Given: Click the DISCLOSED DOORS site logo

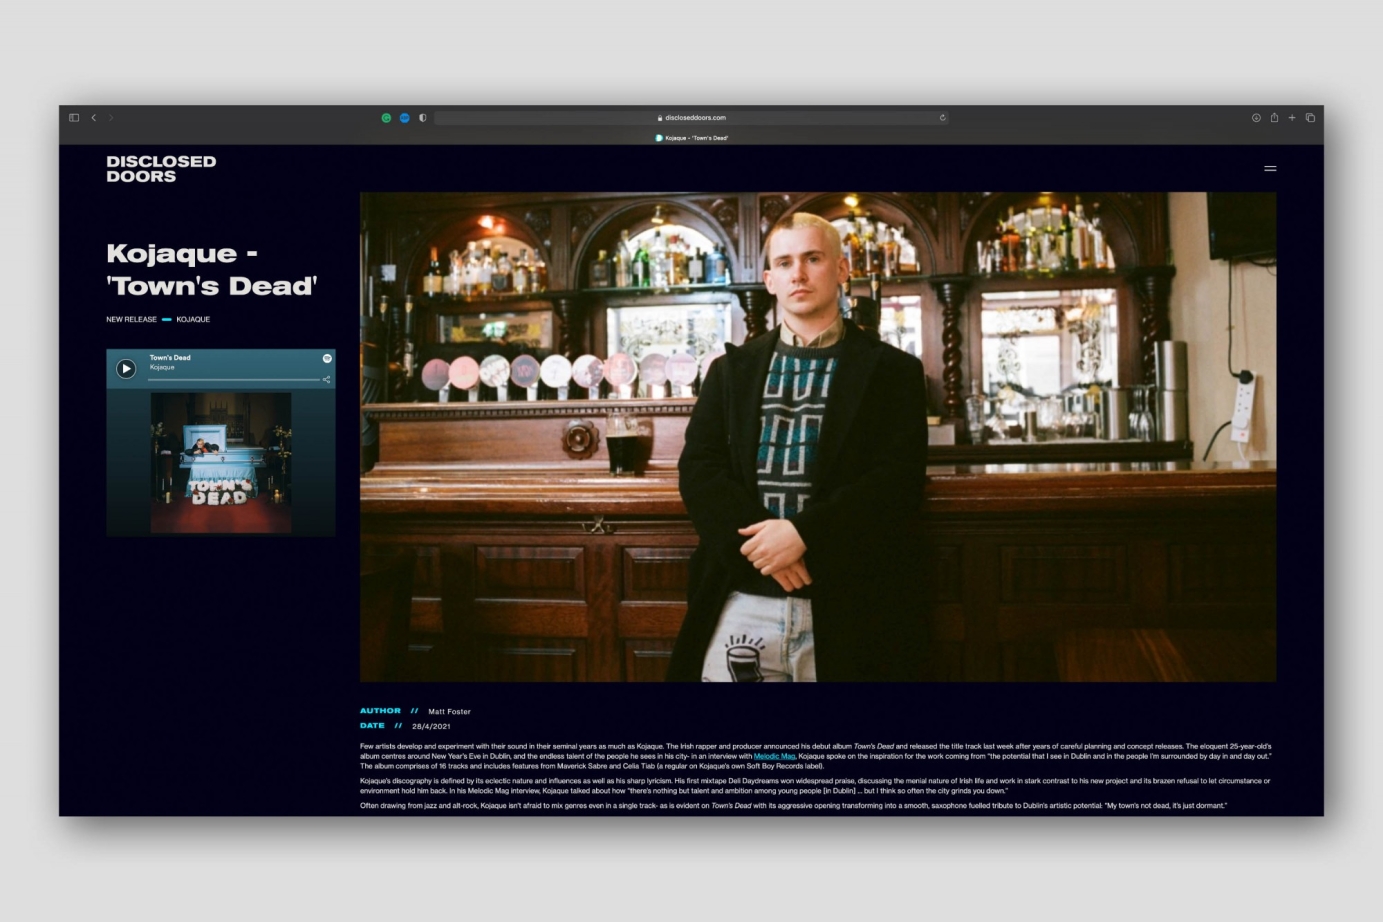Looking at the screenshot, I should tap(160, 168).
